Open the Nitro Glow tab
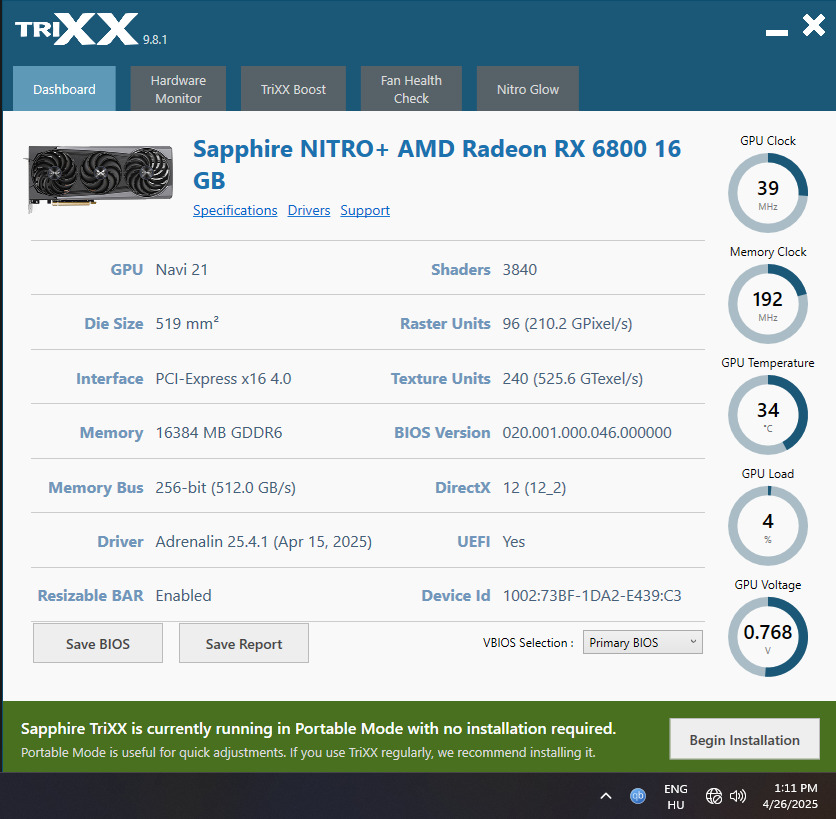The width and height of the screenshot is (836, 819). coord(528,89)
